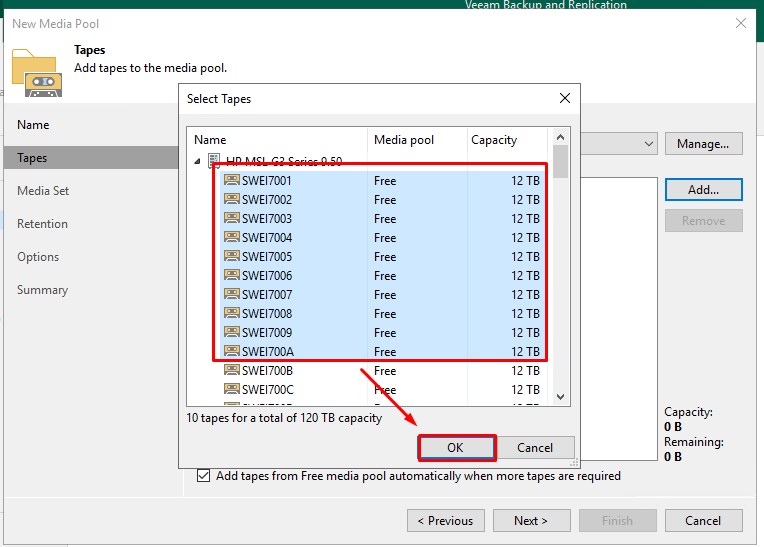Viewport: 764px width, 547px height.
Task: Select the SWEI7005 tape icon
Action: coord(231,257)
